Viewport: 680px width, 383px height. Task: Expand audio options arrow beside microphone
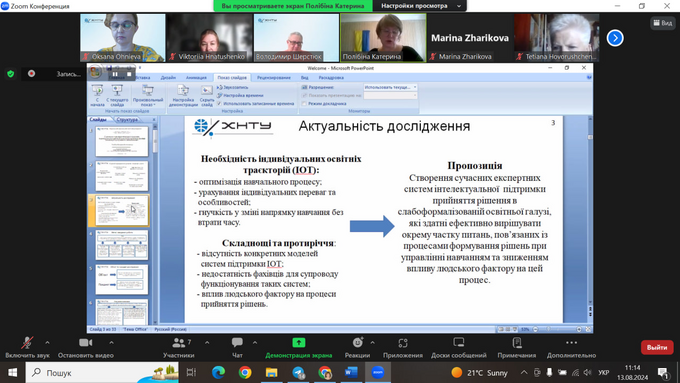click(47, 343)
